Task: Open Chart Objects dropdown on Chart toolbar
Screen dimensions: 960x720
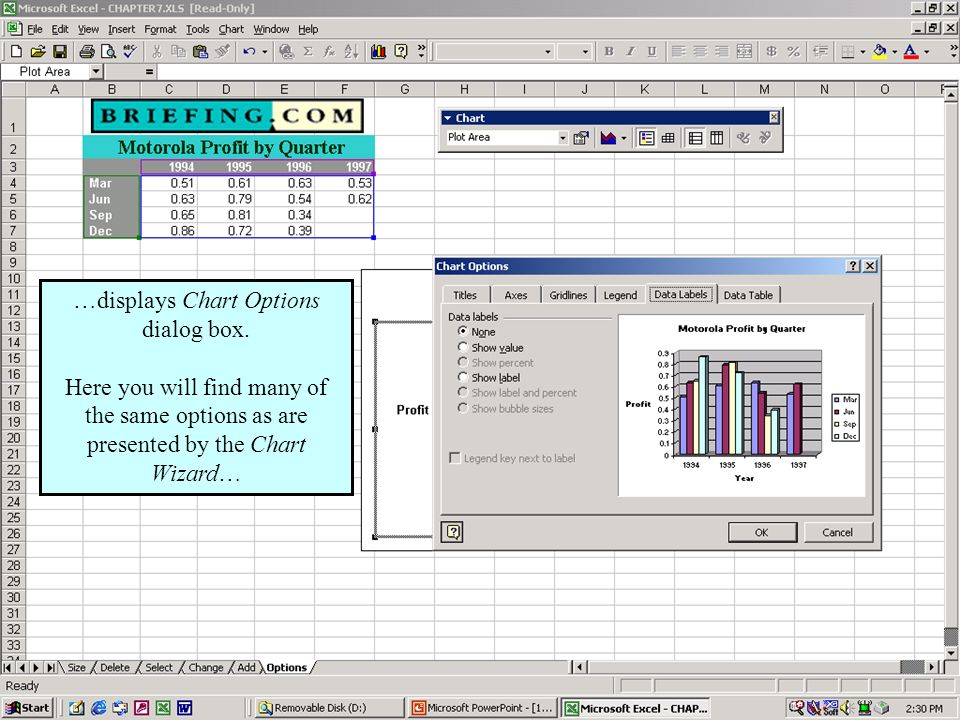Action: click(563, 138)
